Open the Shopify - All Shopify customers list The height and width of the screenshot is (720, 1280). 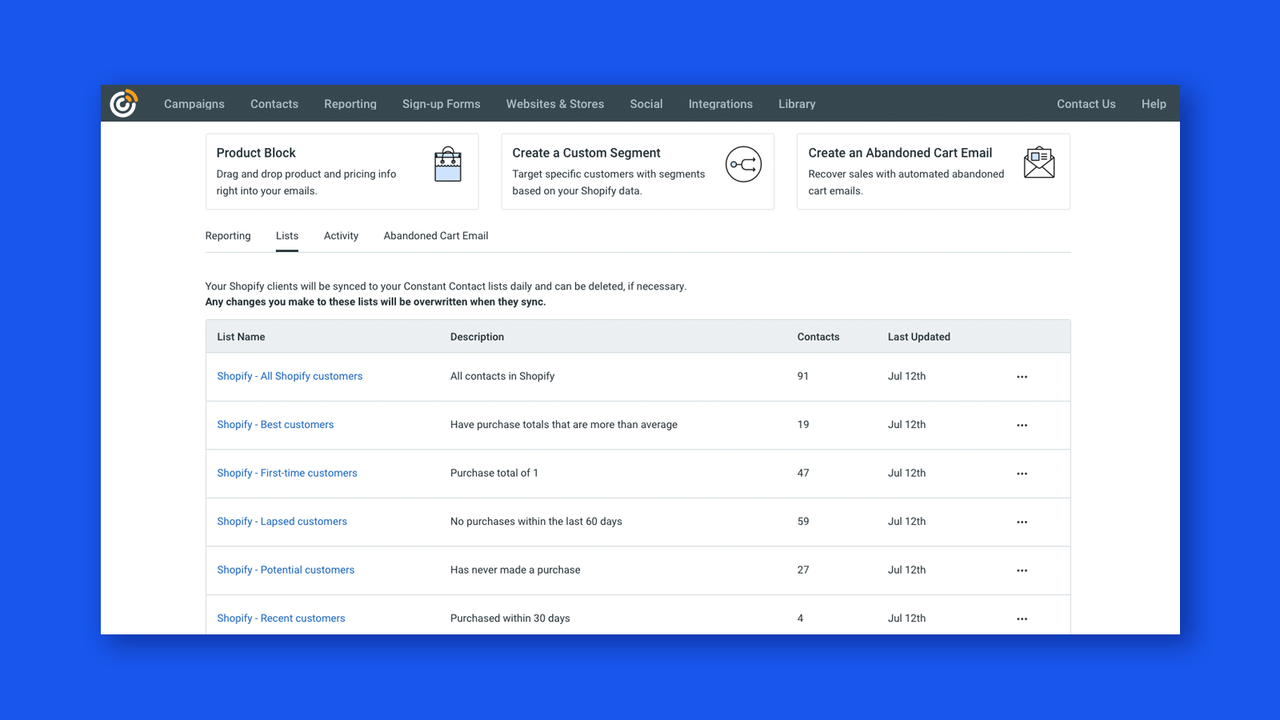[x=290, y=376]
